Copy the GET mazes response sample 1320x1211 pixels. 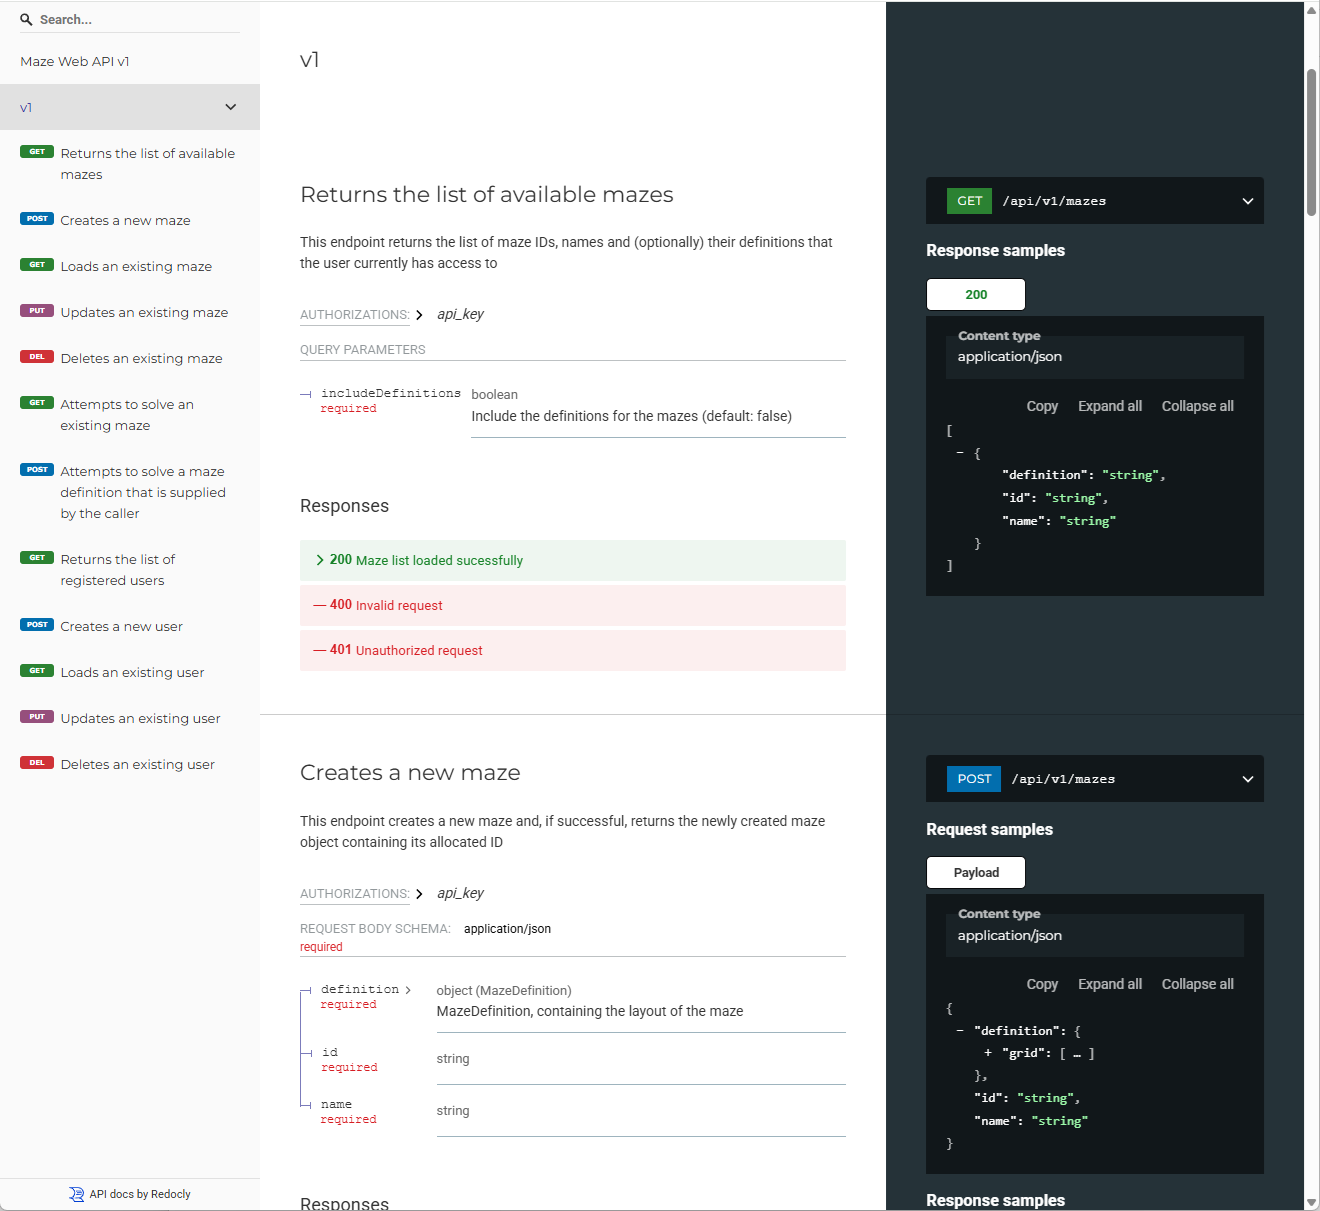pos(1041,406)
